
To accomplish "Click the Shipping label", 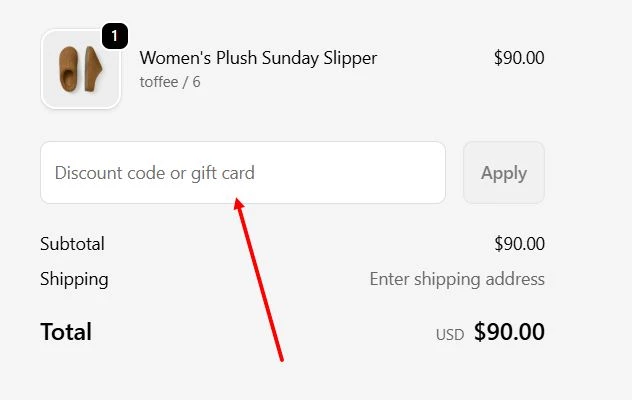I will click(74, 279).
